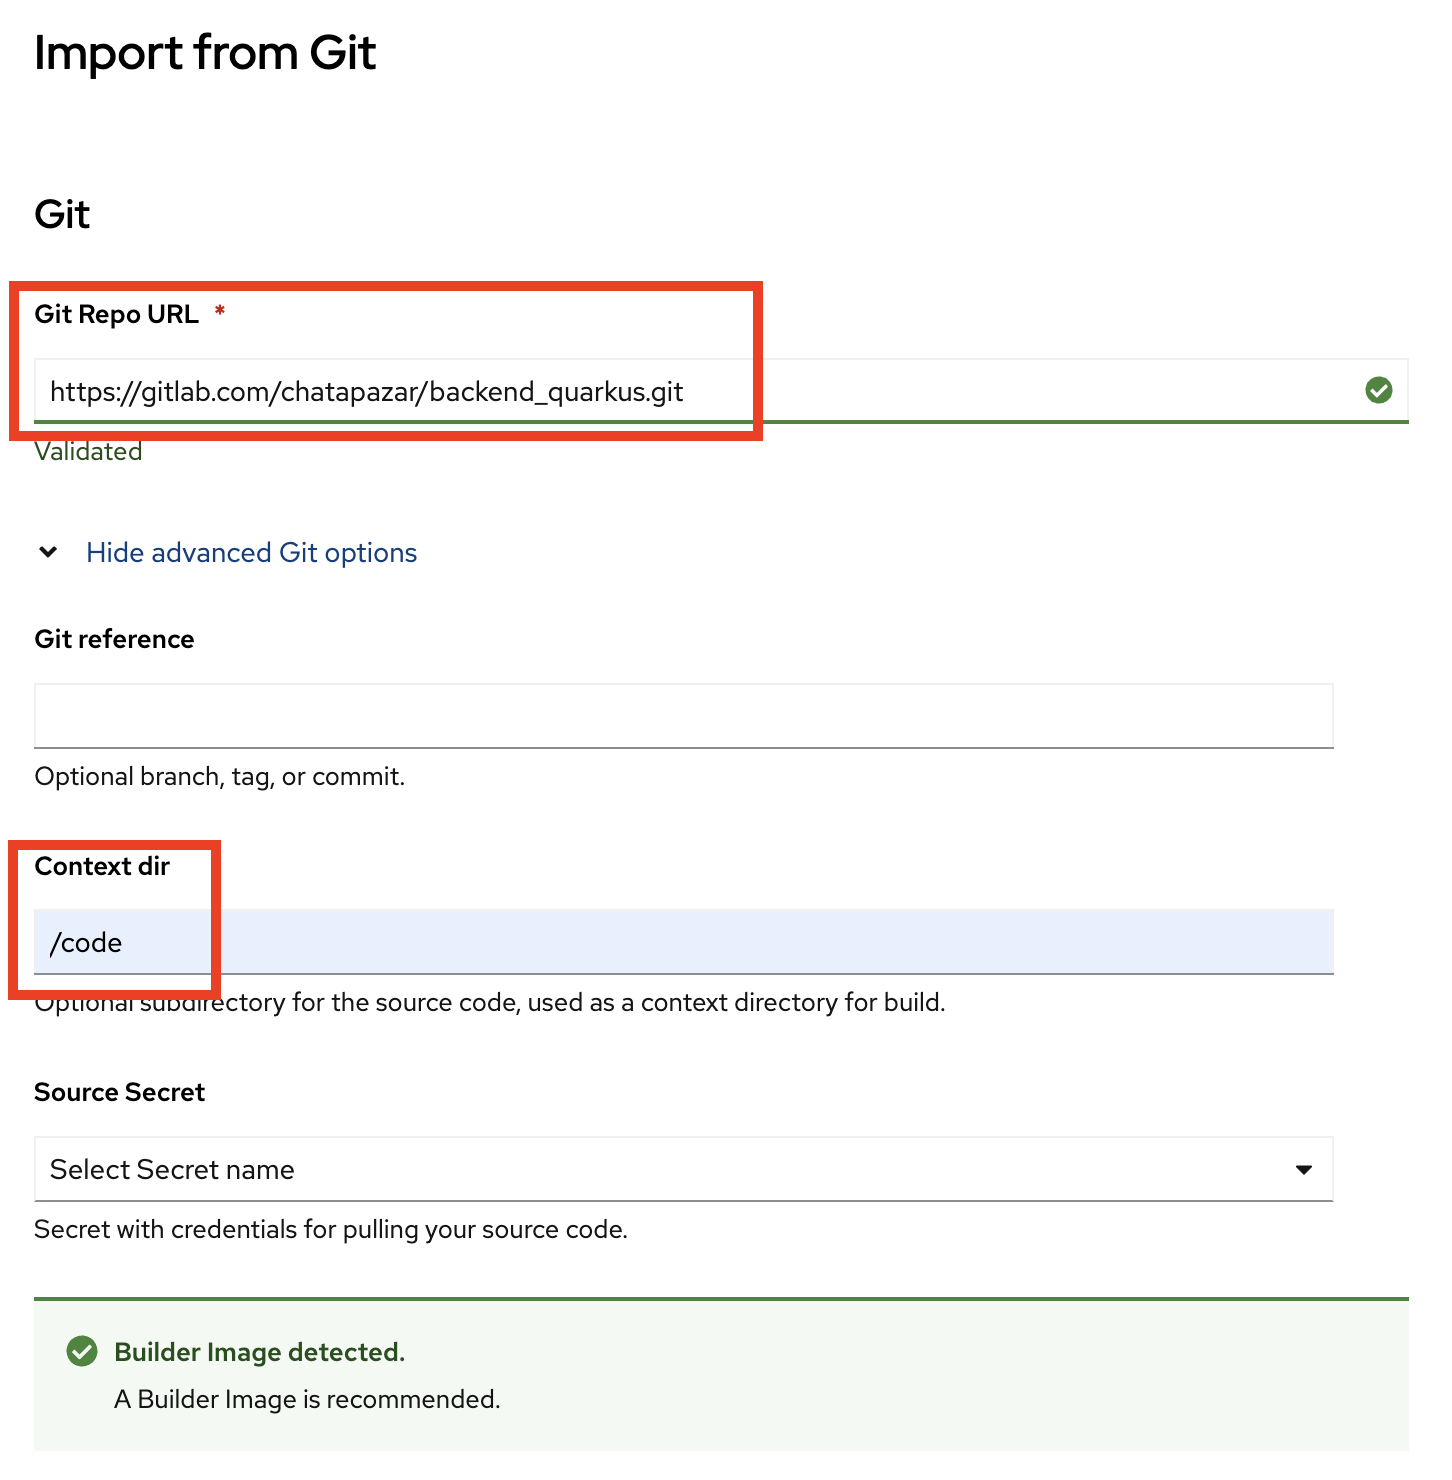Click the Git section heading
This screenshot has width=1452, height=1480.
[x=62, y=214]
